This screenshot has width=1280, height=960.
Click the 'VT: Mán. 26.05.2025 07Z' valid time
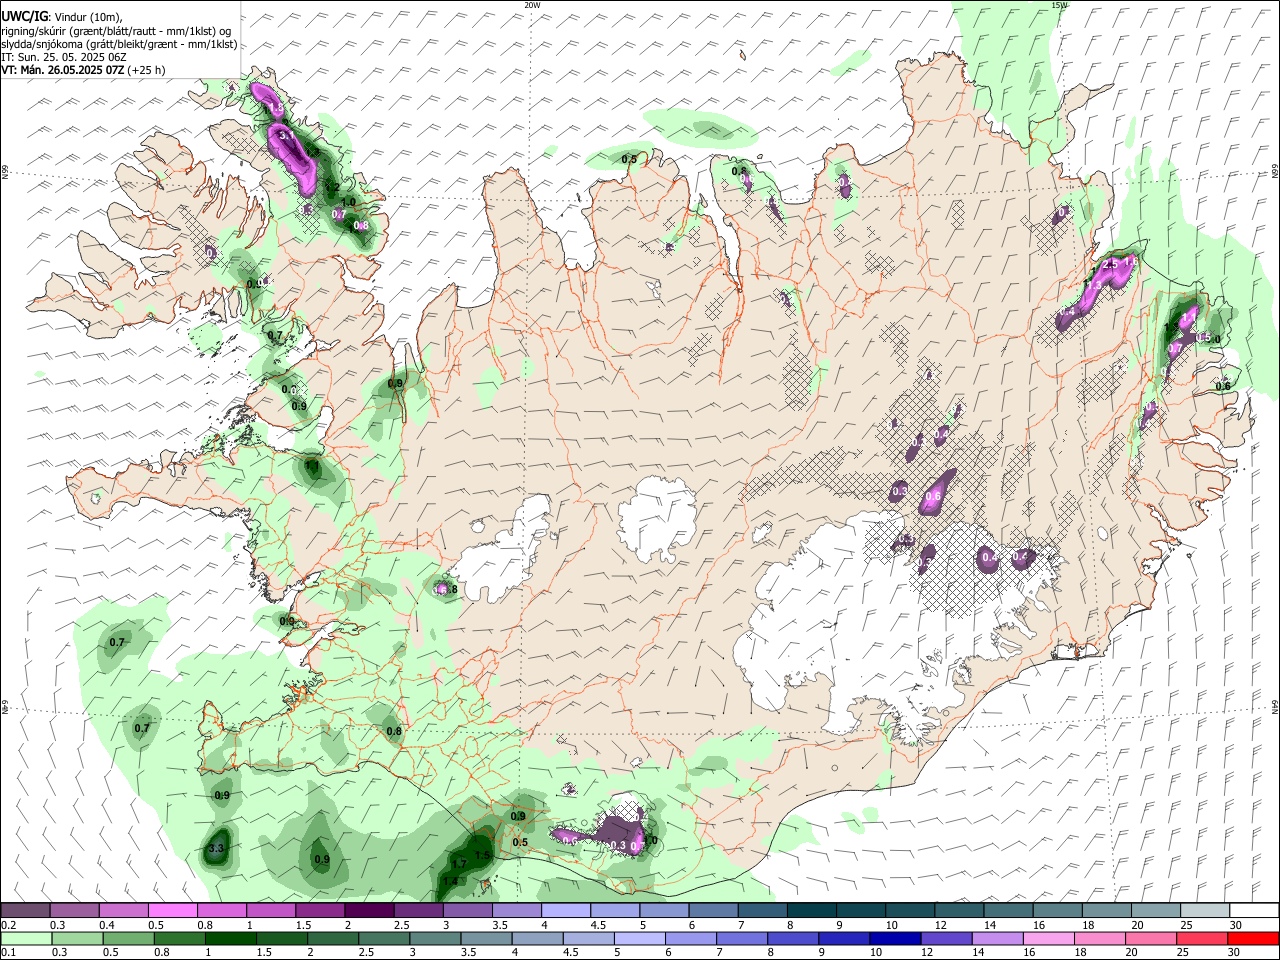63,70
